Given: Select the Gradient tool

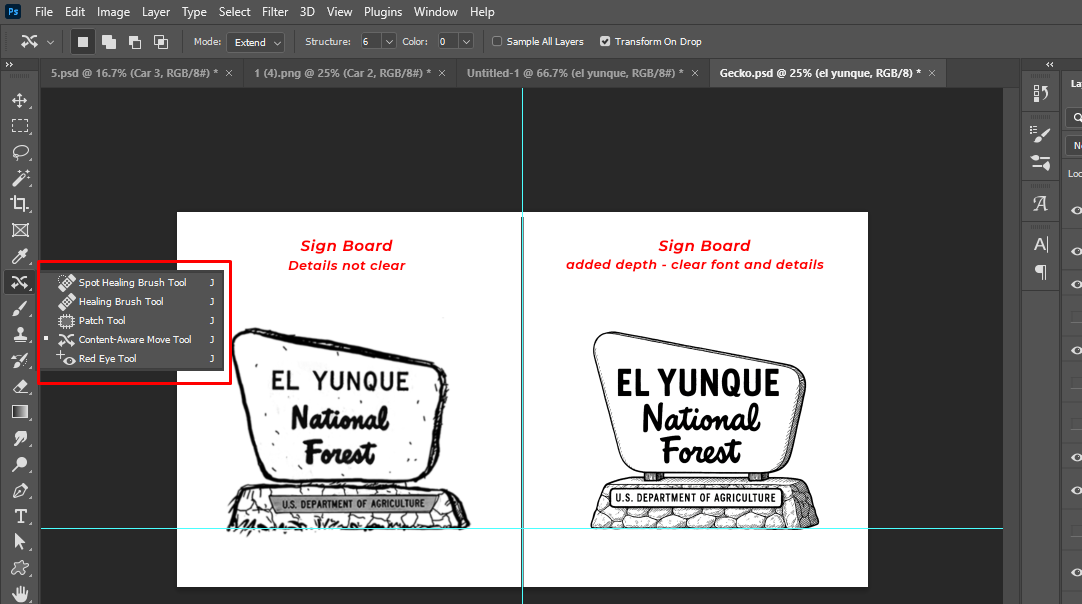Looking at the screenshot, I should (19, 412).
